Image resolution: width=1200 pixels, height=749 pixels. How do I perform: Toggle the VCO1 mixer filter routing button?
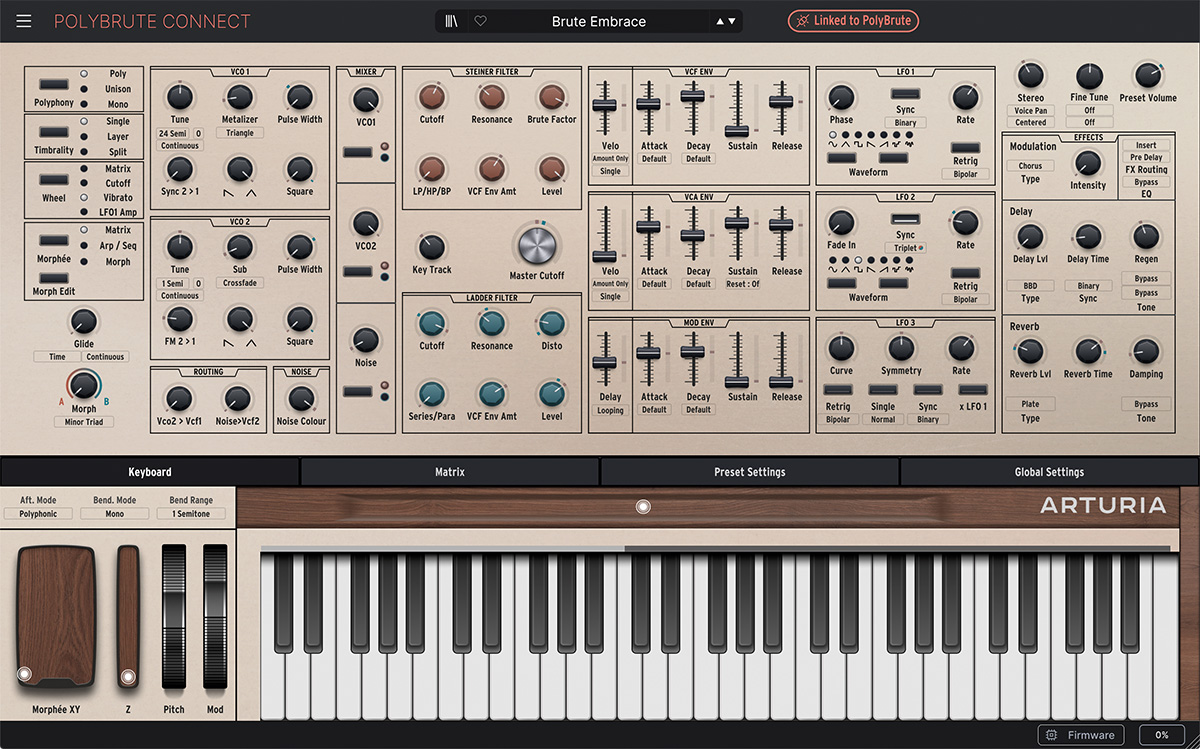[357, 153]
